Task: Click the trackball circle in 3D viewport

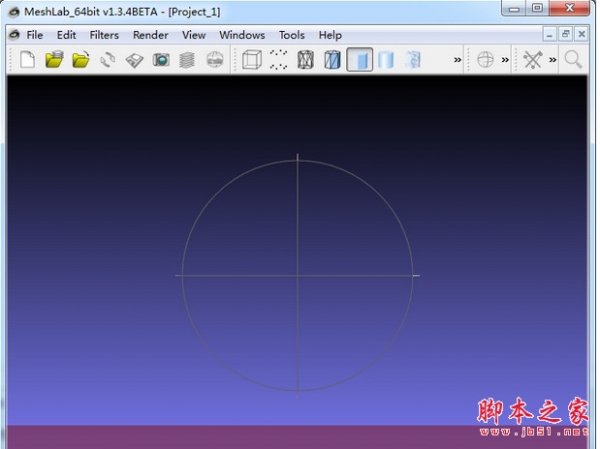Action: pyautogui.click(x=297, y=275)
